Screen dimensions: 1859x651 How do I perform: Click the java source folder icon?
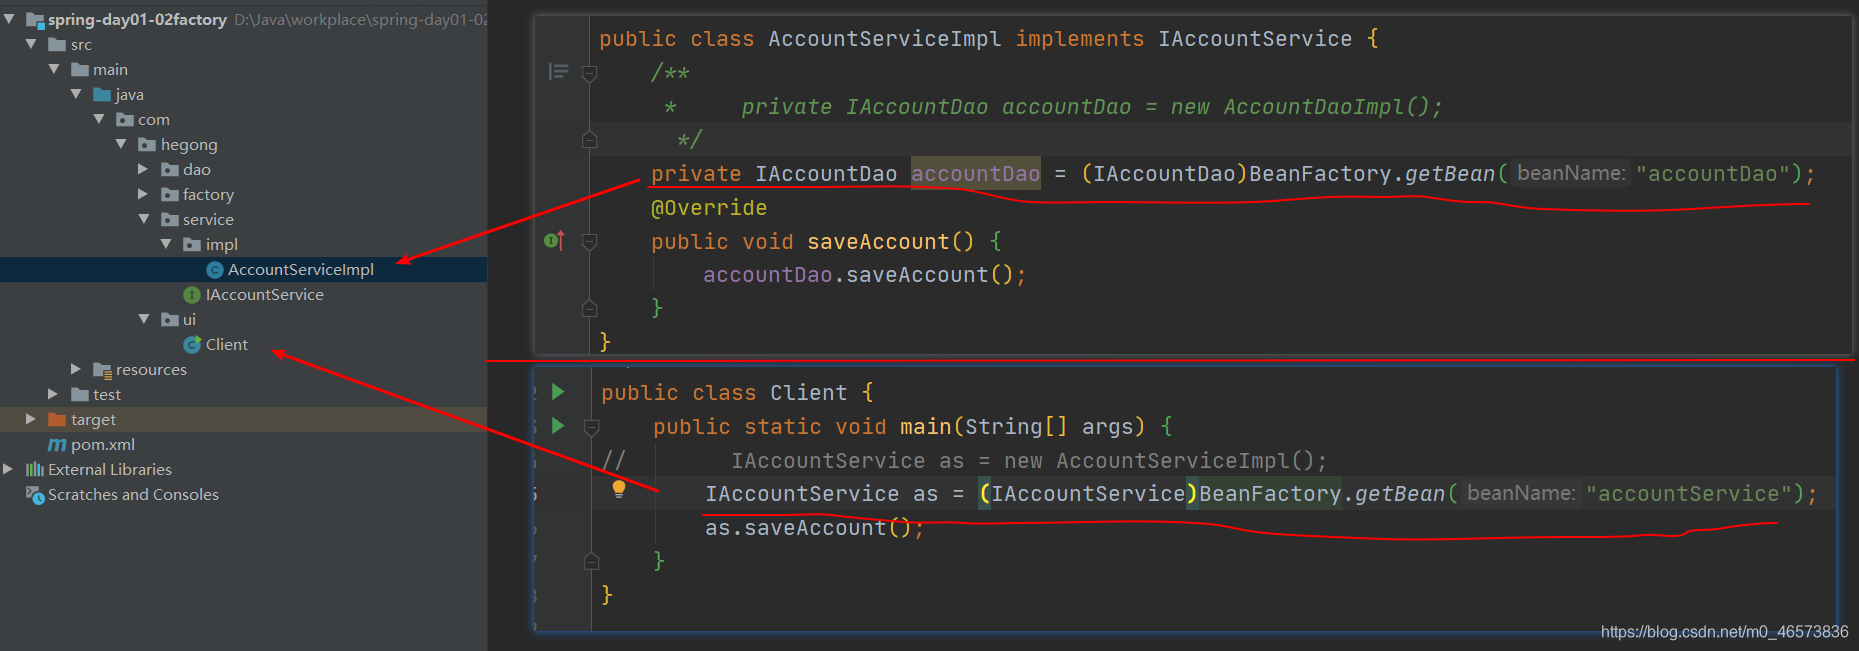102,95
